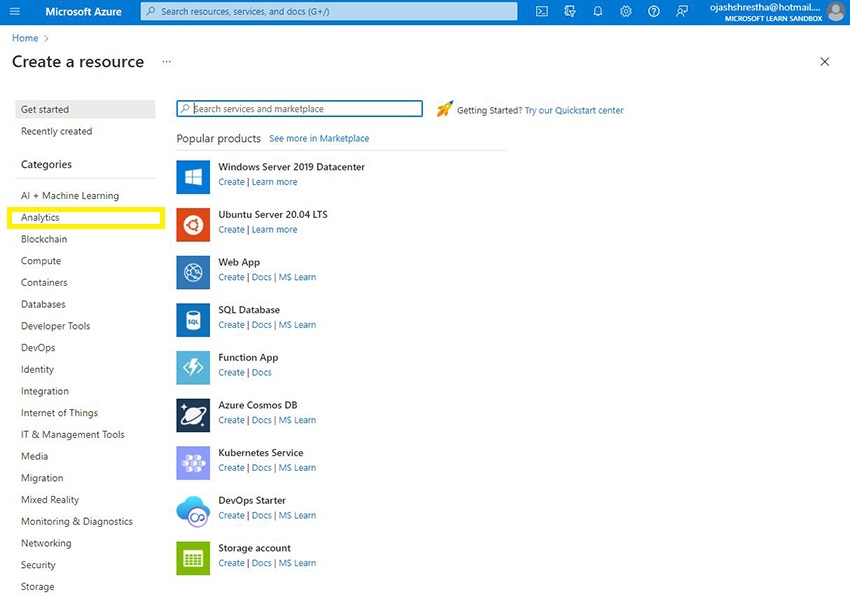Choose the Media category
This screenshot has width=850, height=599.
(x=34, y=456)
